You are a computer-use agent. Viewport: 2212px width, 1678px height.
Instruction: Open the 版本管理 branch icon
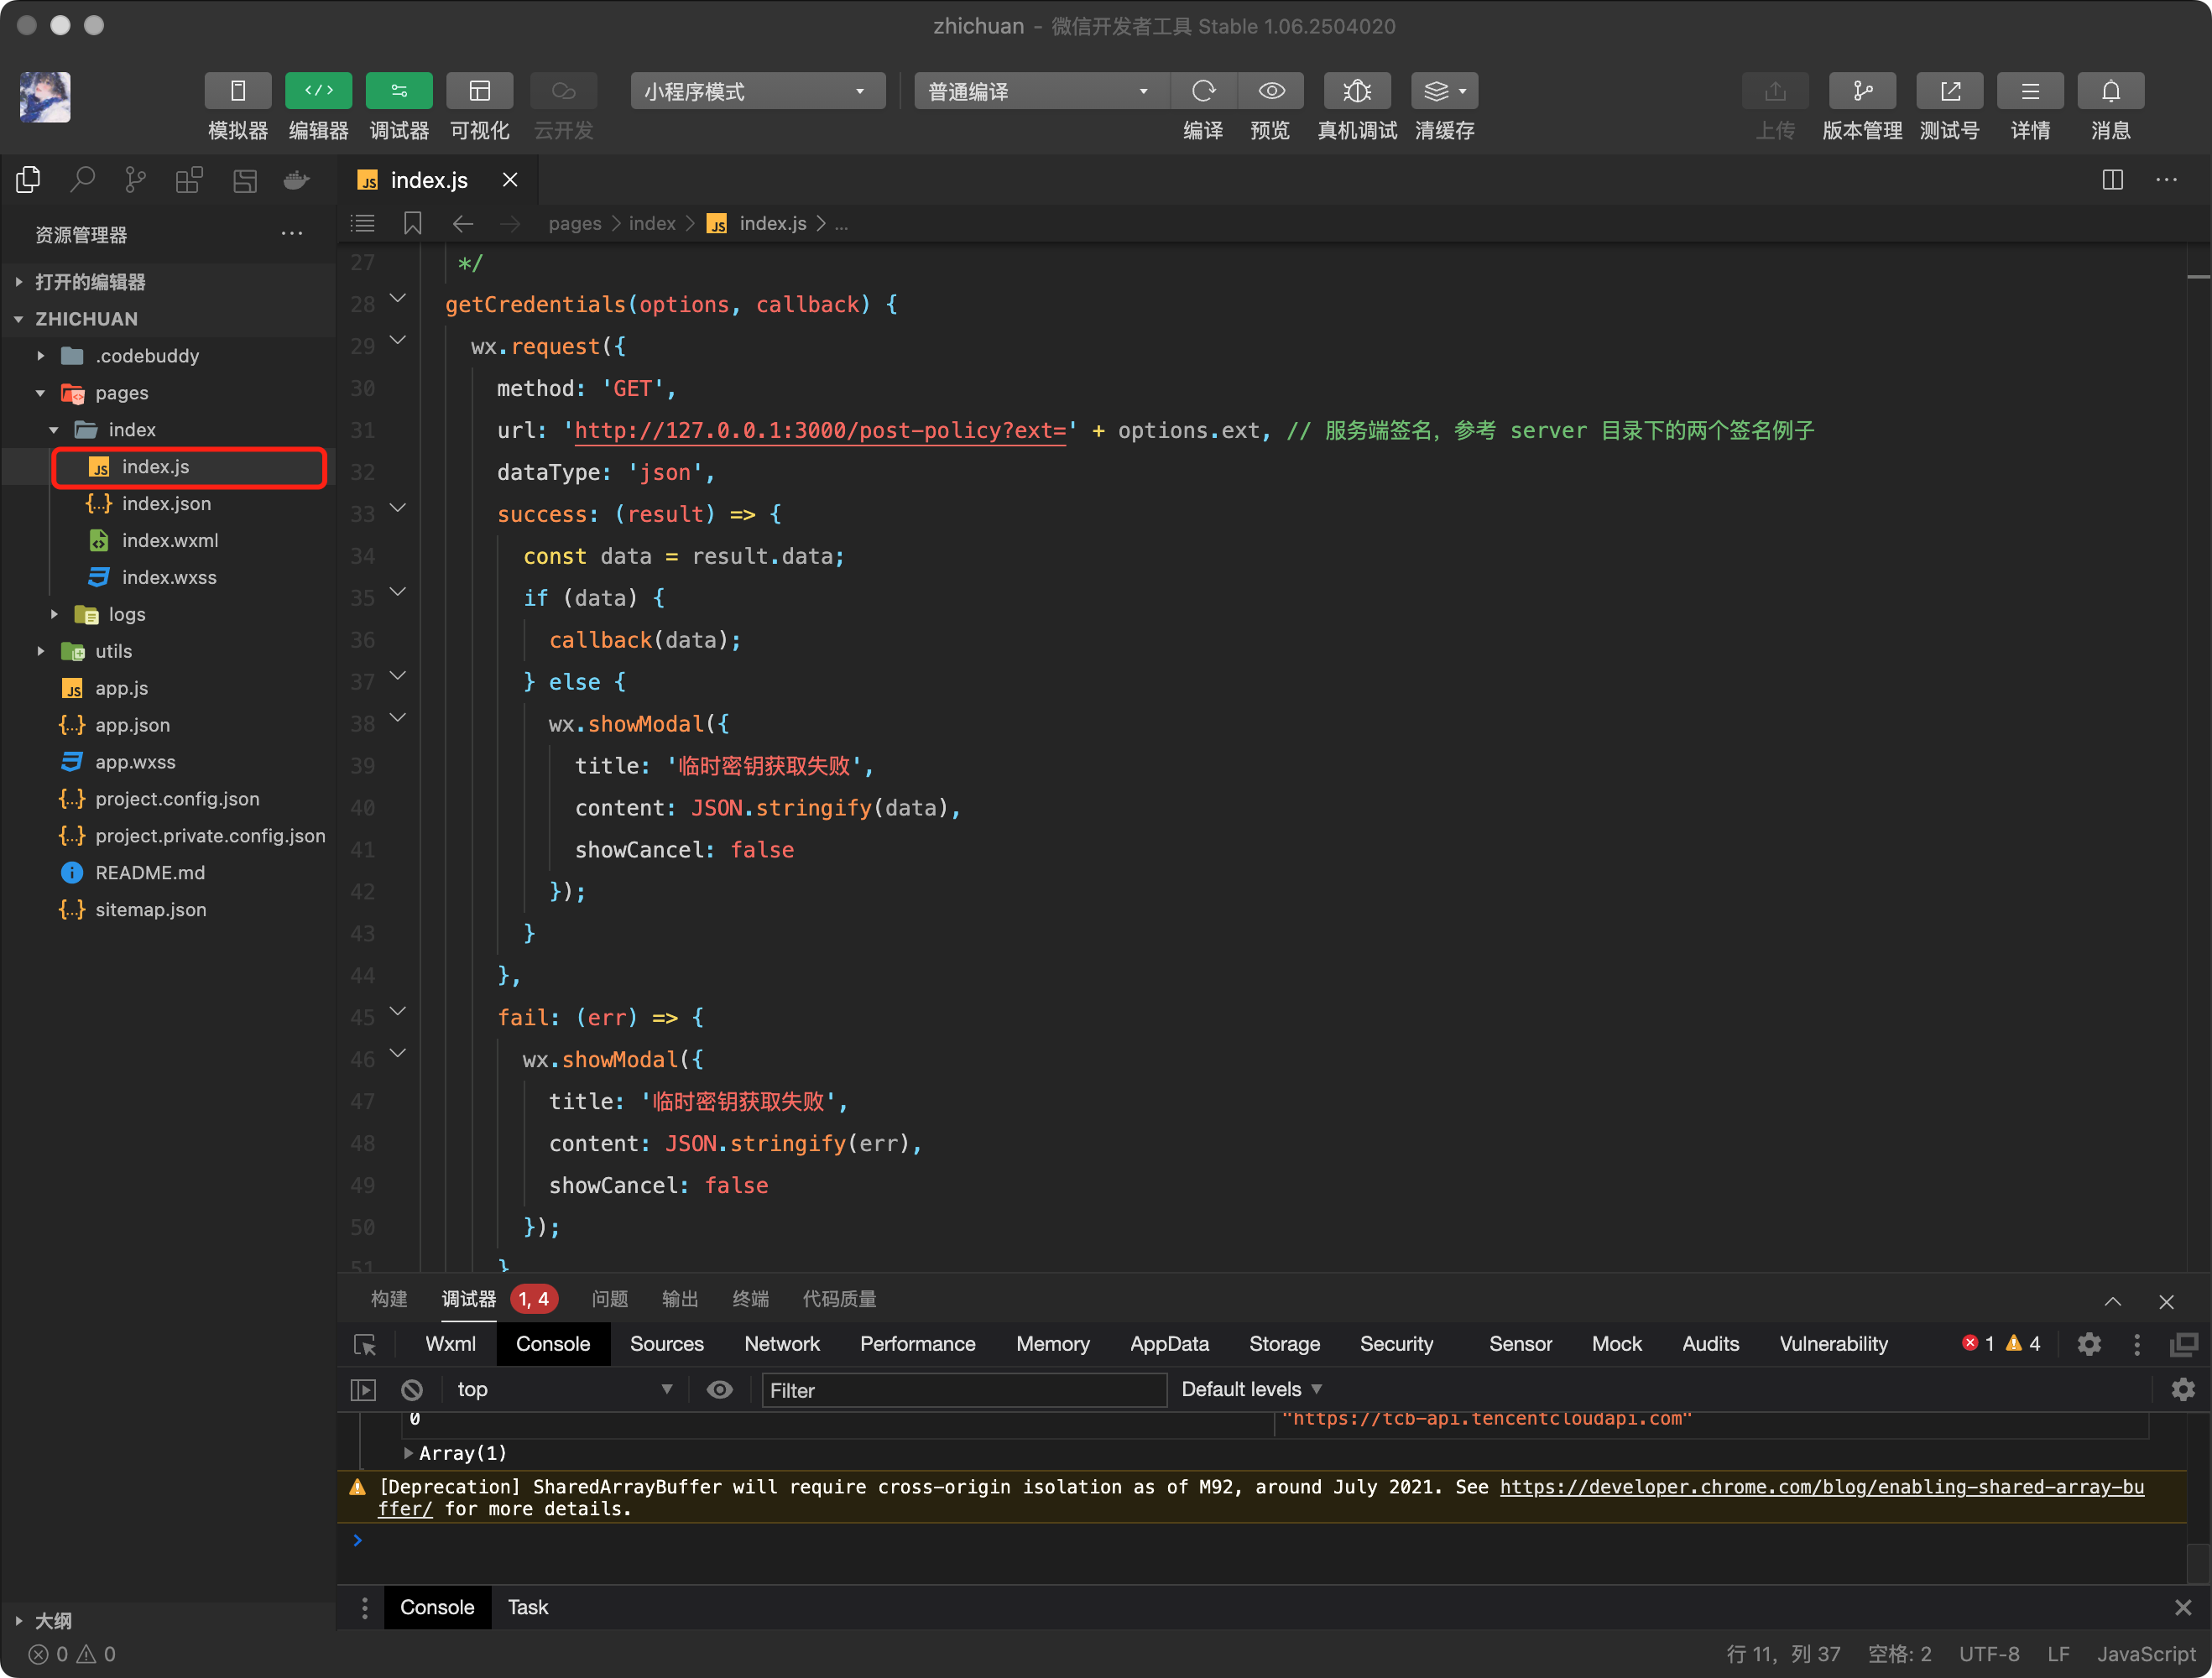pos(1861,91)
